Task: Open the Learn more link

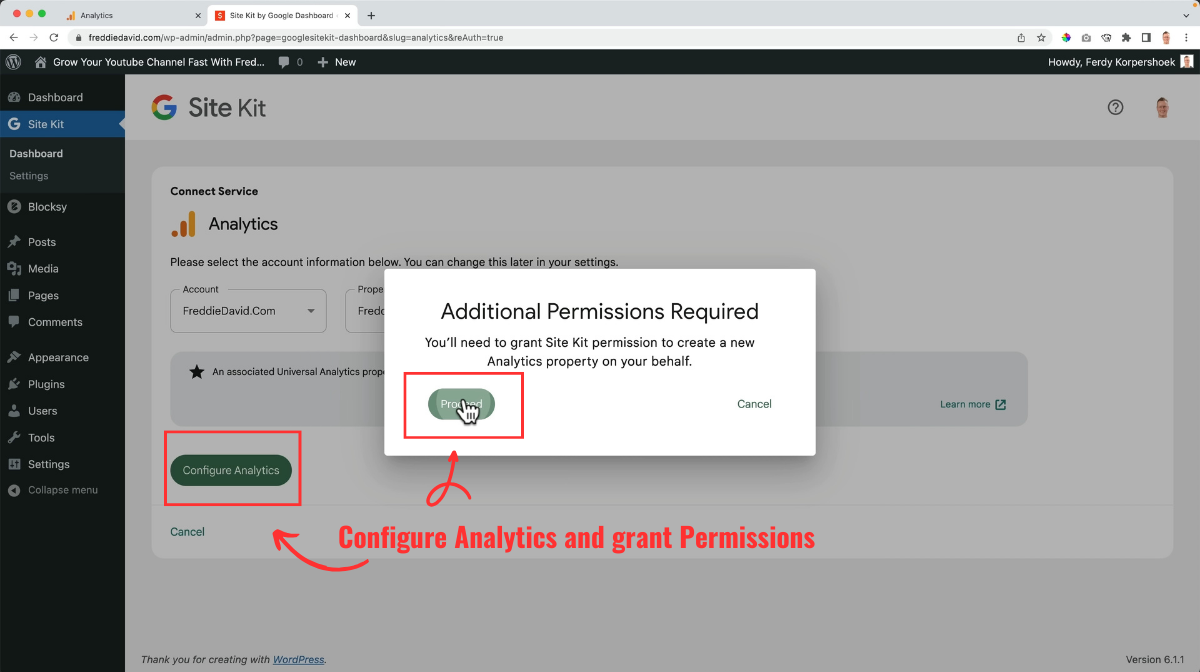Action: (966, 404)
